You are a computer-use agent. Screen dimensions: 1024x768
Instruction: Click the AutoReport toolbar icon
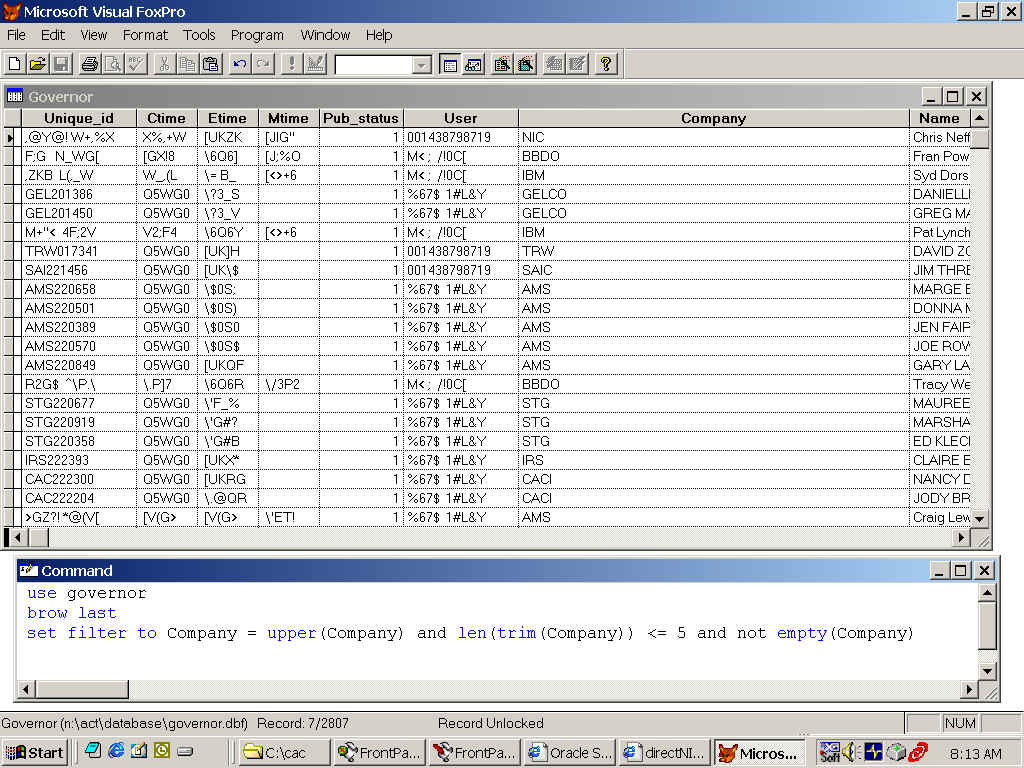click(577, 64)
